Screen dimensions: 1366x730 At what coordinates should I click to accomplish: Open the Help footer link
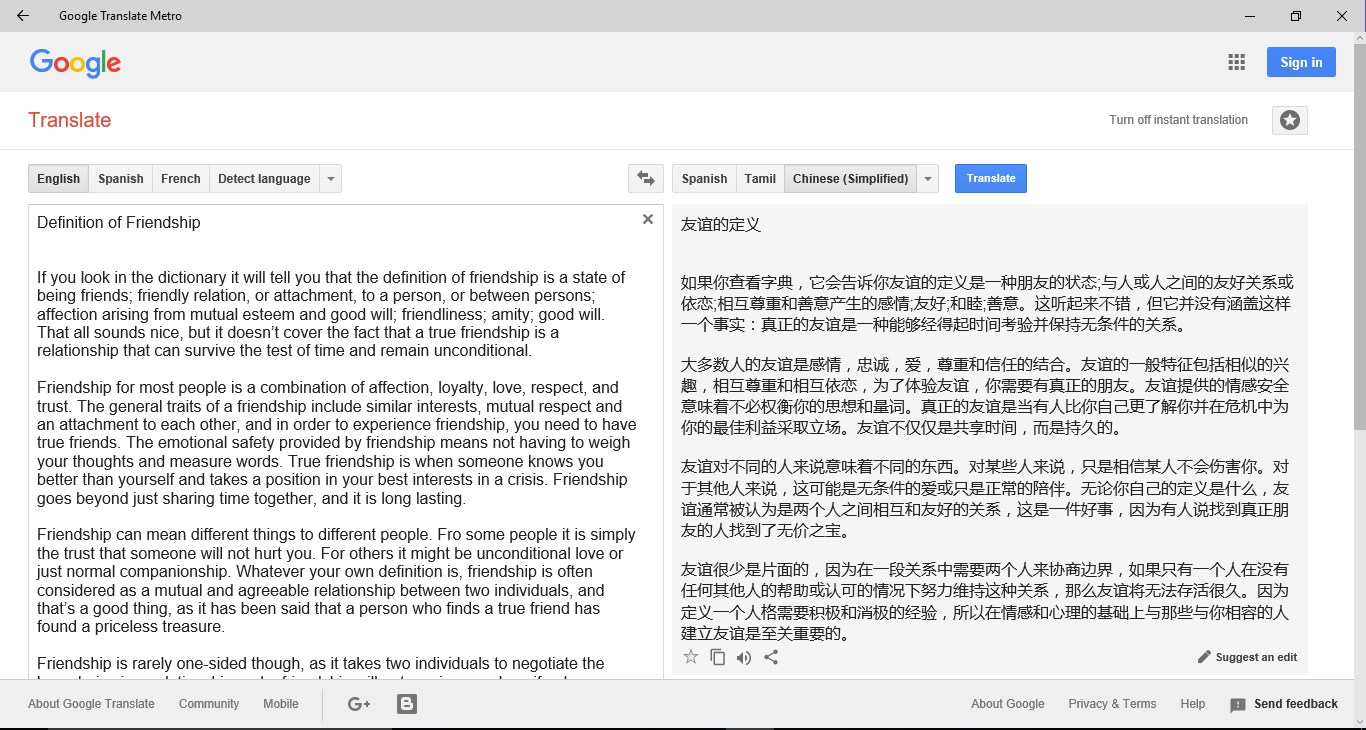click(1193, 704)
